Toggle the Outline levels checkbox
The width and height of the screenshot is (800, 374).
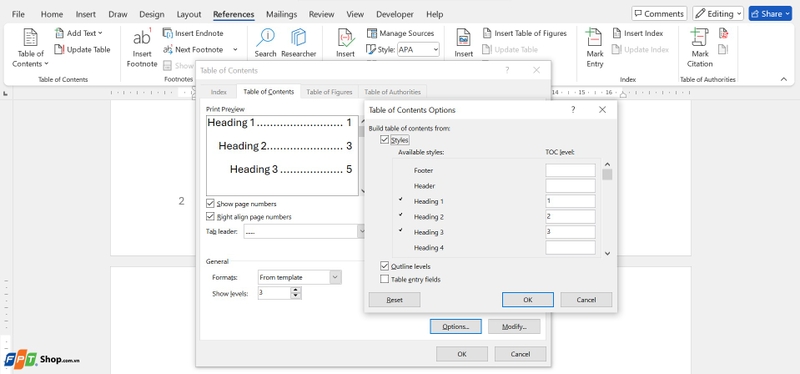[x=384, y=266]
